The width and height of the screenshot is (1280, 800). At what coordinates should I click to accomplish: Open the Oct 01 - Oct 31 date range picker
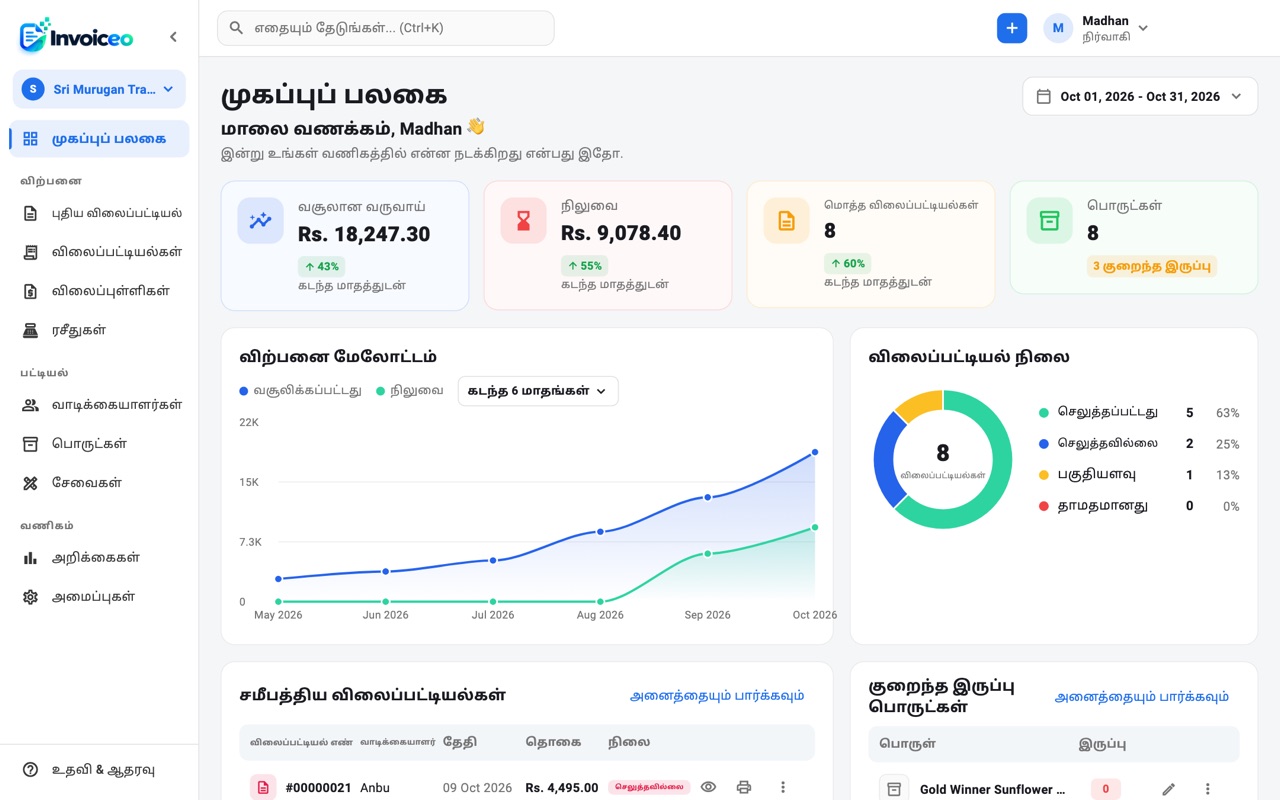point(1140,97)
